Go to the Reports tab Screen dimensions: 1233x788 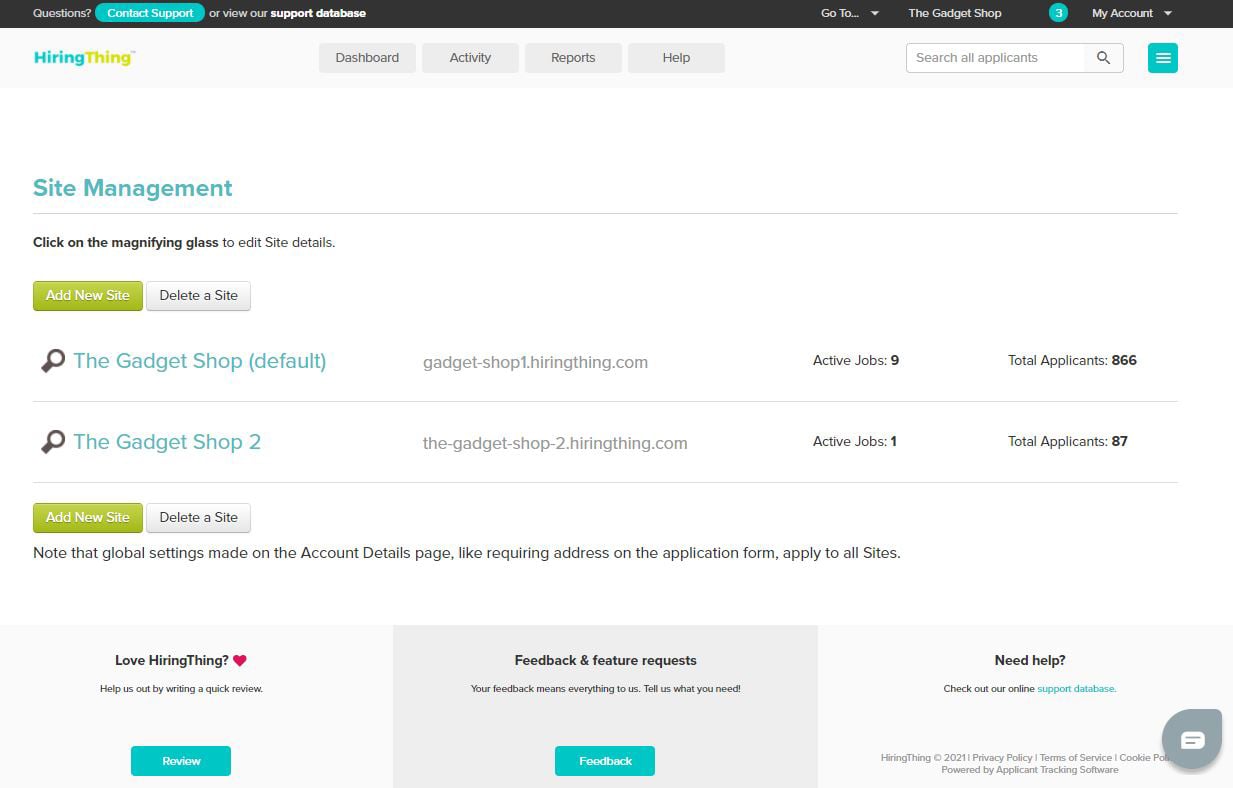(573, 58)
